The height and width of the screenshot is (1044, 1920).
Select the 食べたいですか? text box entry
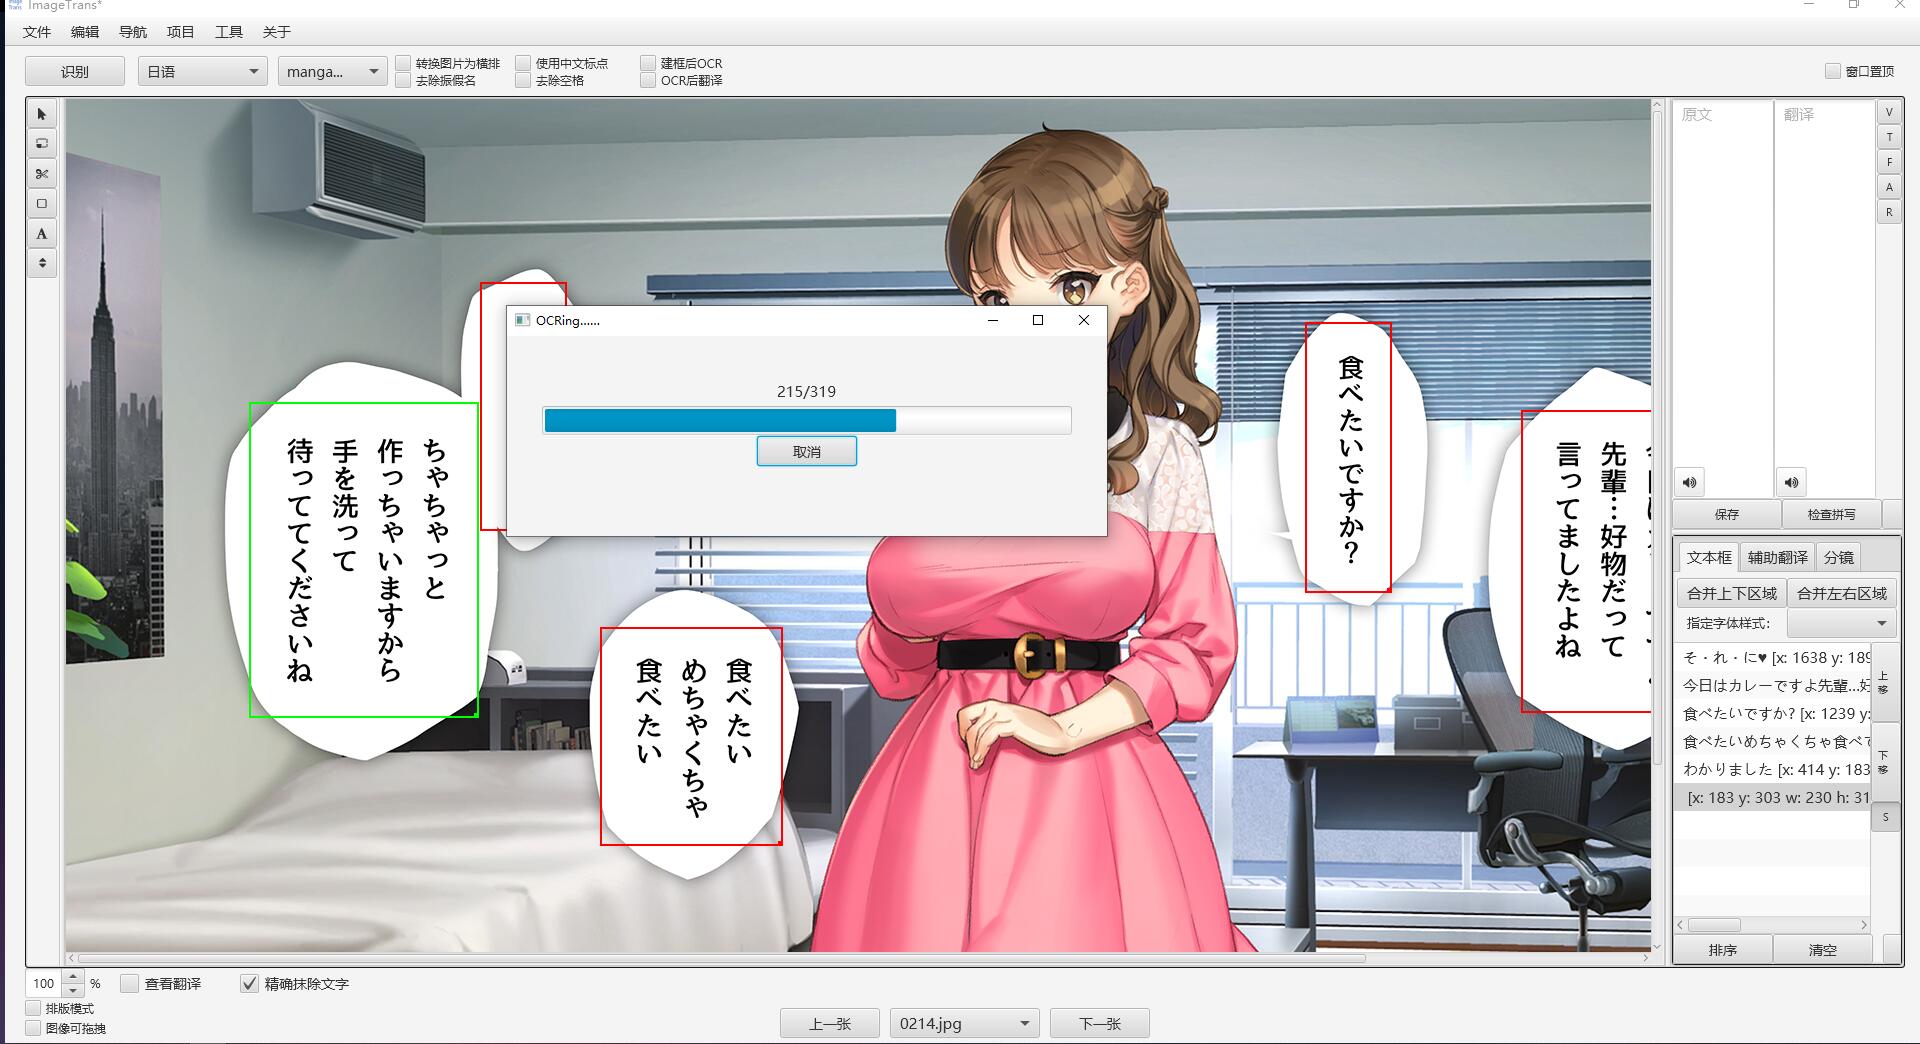click(x=1770, y=713)
